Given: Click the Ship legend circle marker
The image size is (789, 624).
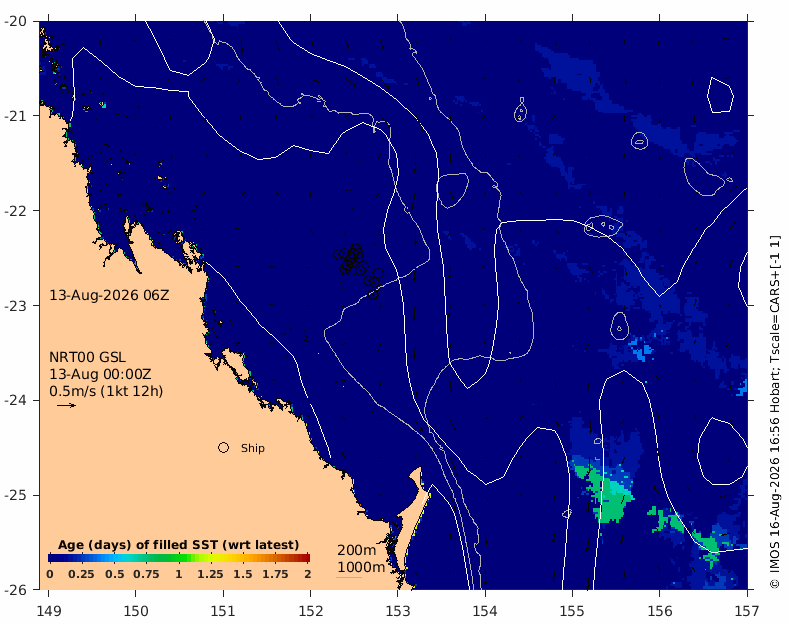Looking at the screenshot, I should point(223,447).
